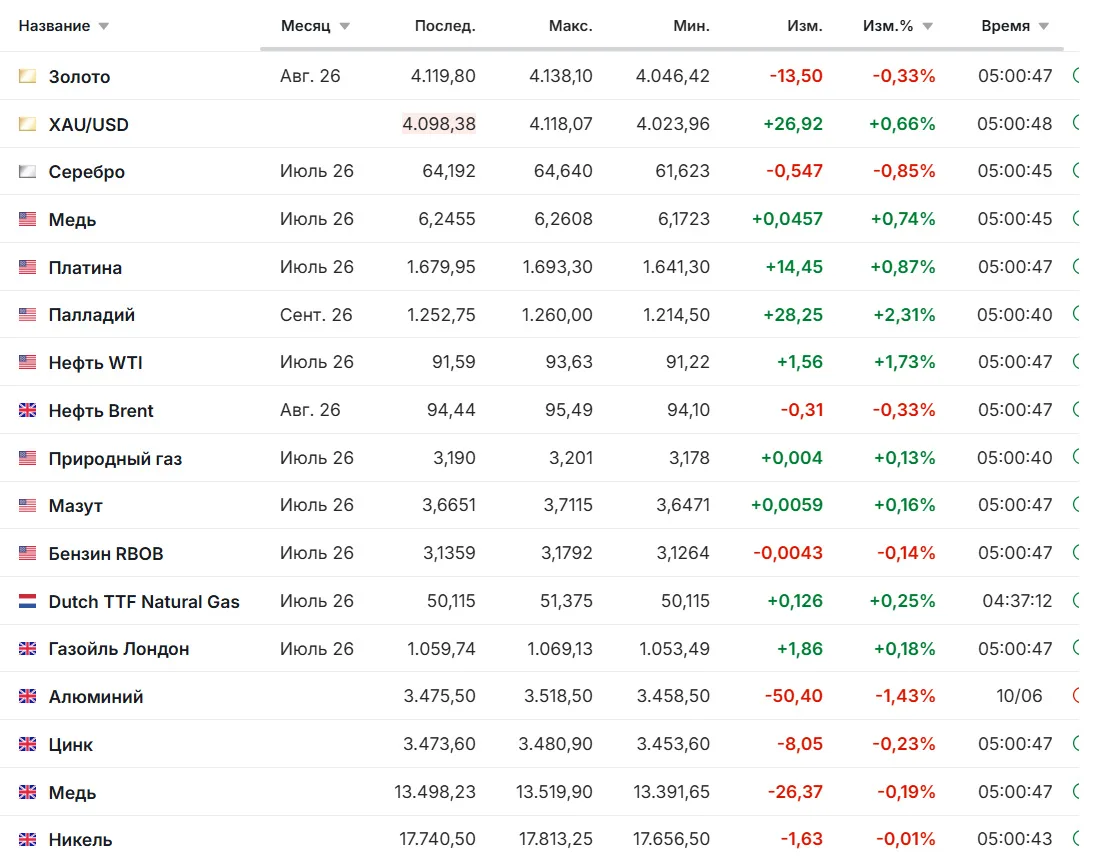Open the Нефть WTI instrument link
The width and height of the screenshot is (1101, 862).
(x=95, y=362)
